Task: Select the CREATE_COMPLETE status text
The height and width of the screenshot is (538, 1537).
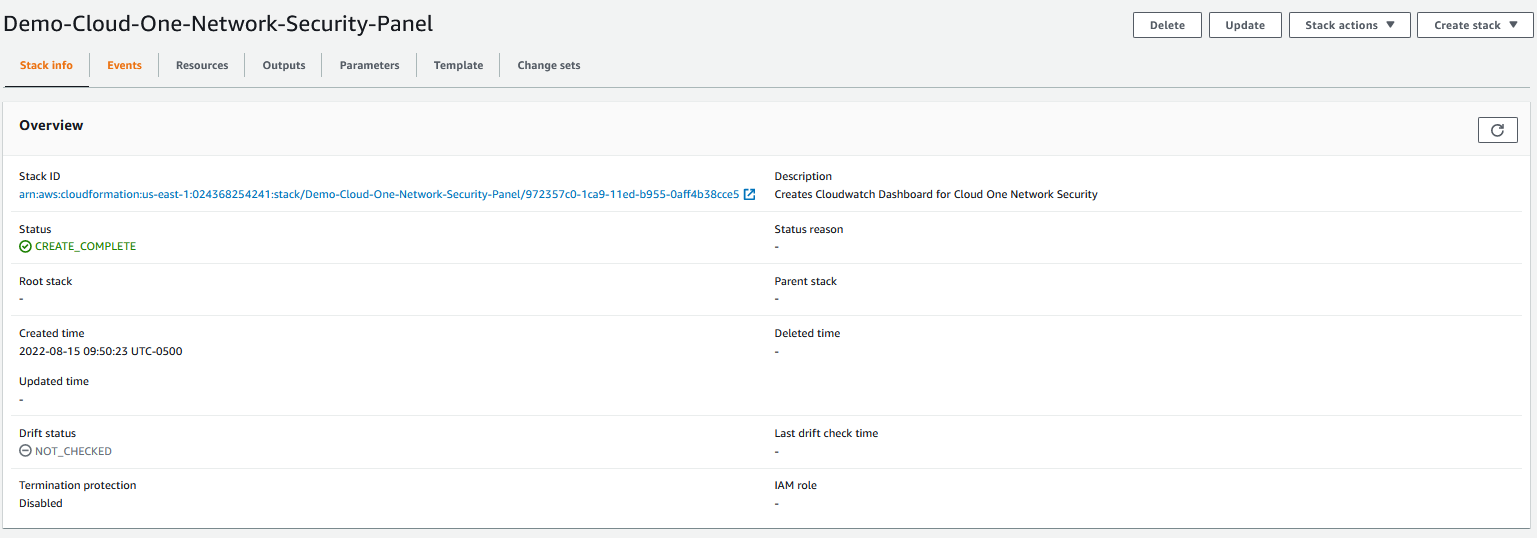Action: point(85,246)
